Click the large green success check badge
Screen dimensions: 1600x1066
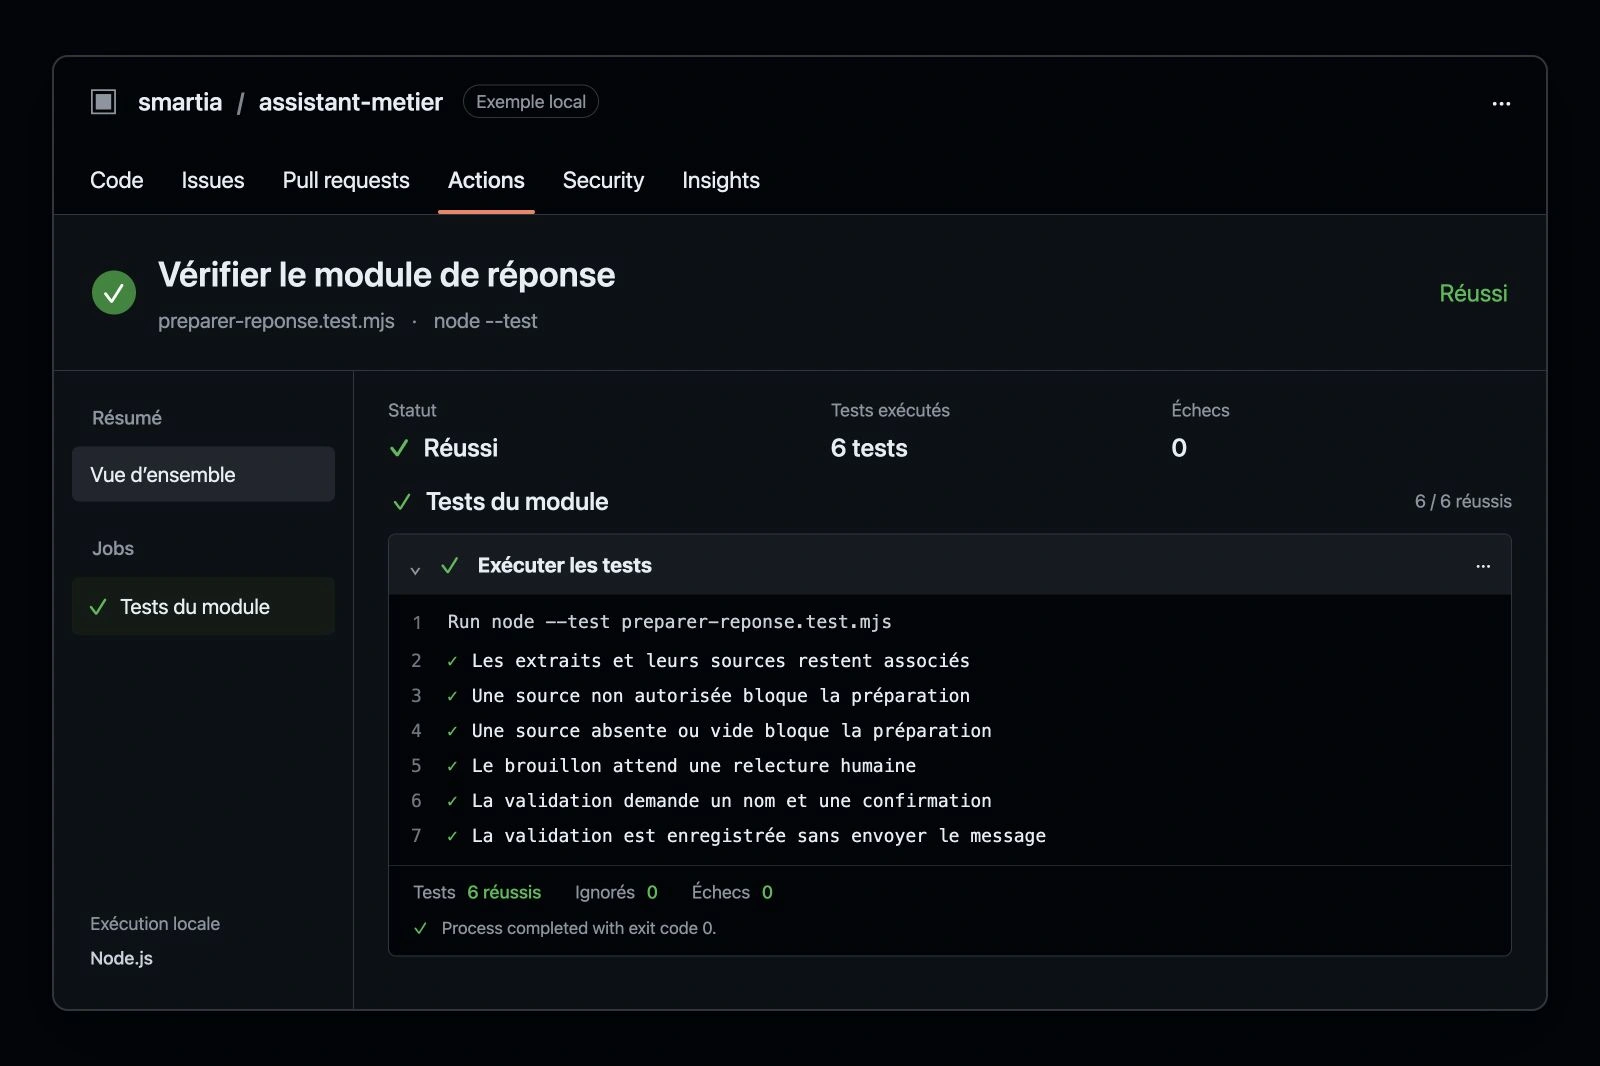[x=114, y=293]
